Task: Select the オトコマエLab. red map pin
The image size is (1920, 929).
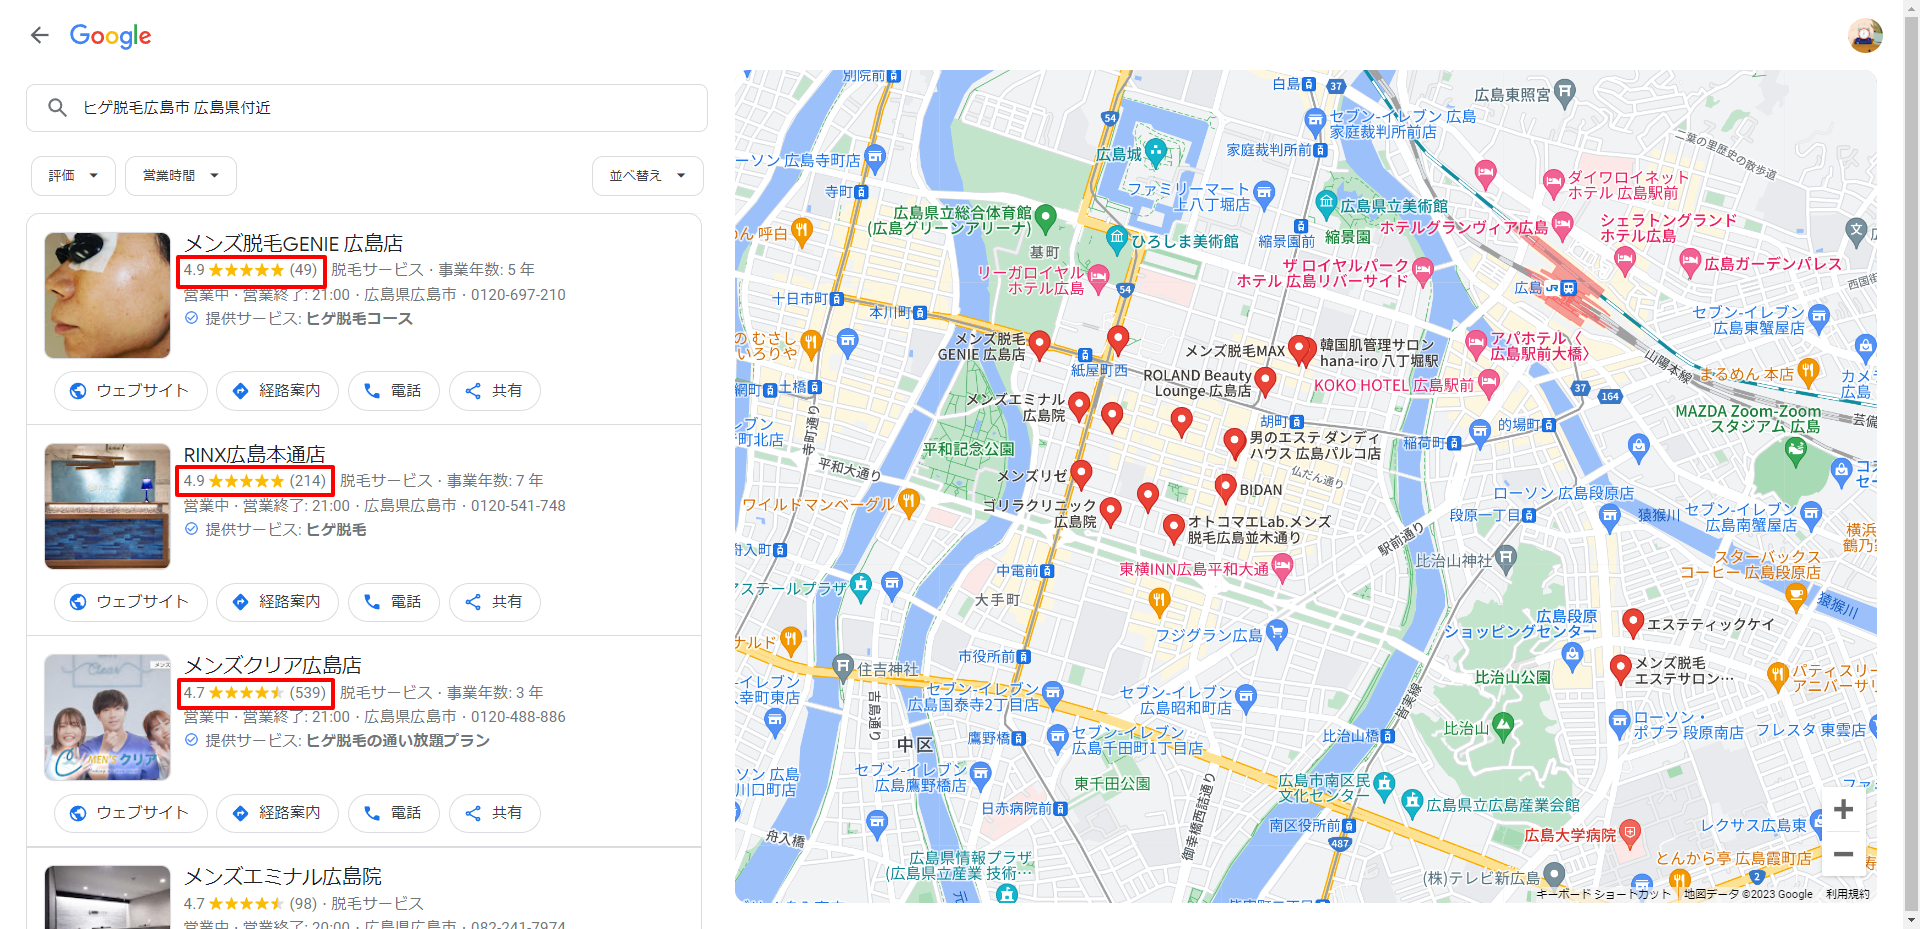Action: coord(1174,528)
